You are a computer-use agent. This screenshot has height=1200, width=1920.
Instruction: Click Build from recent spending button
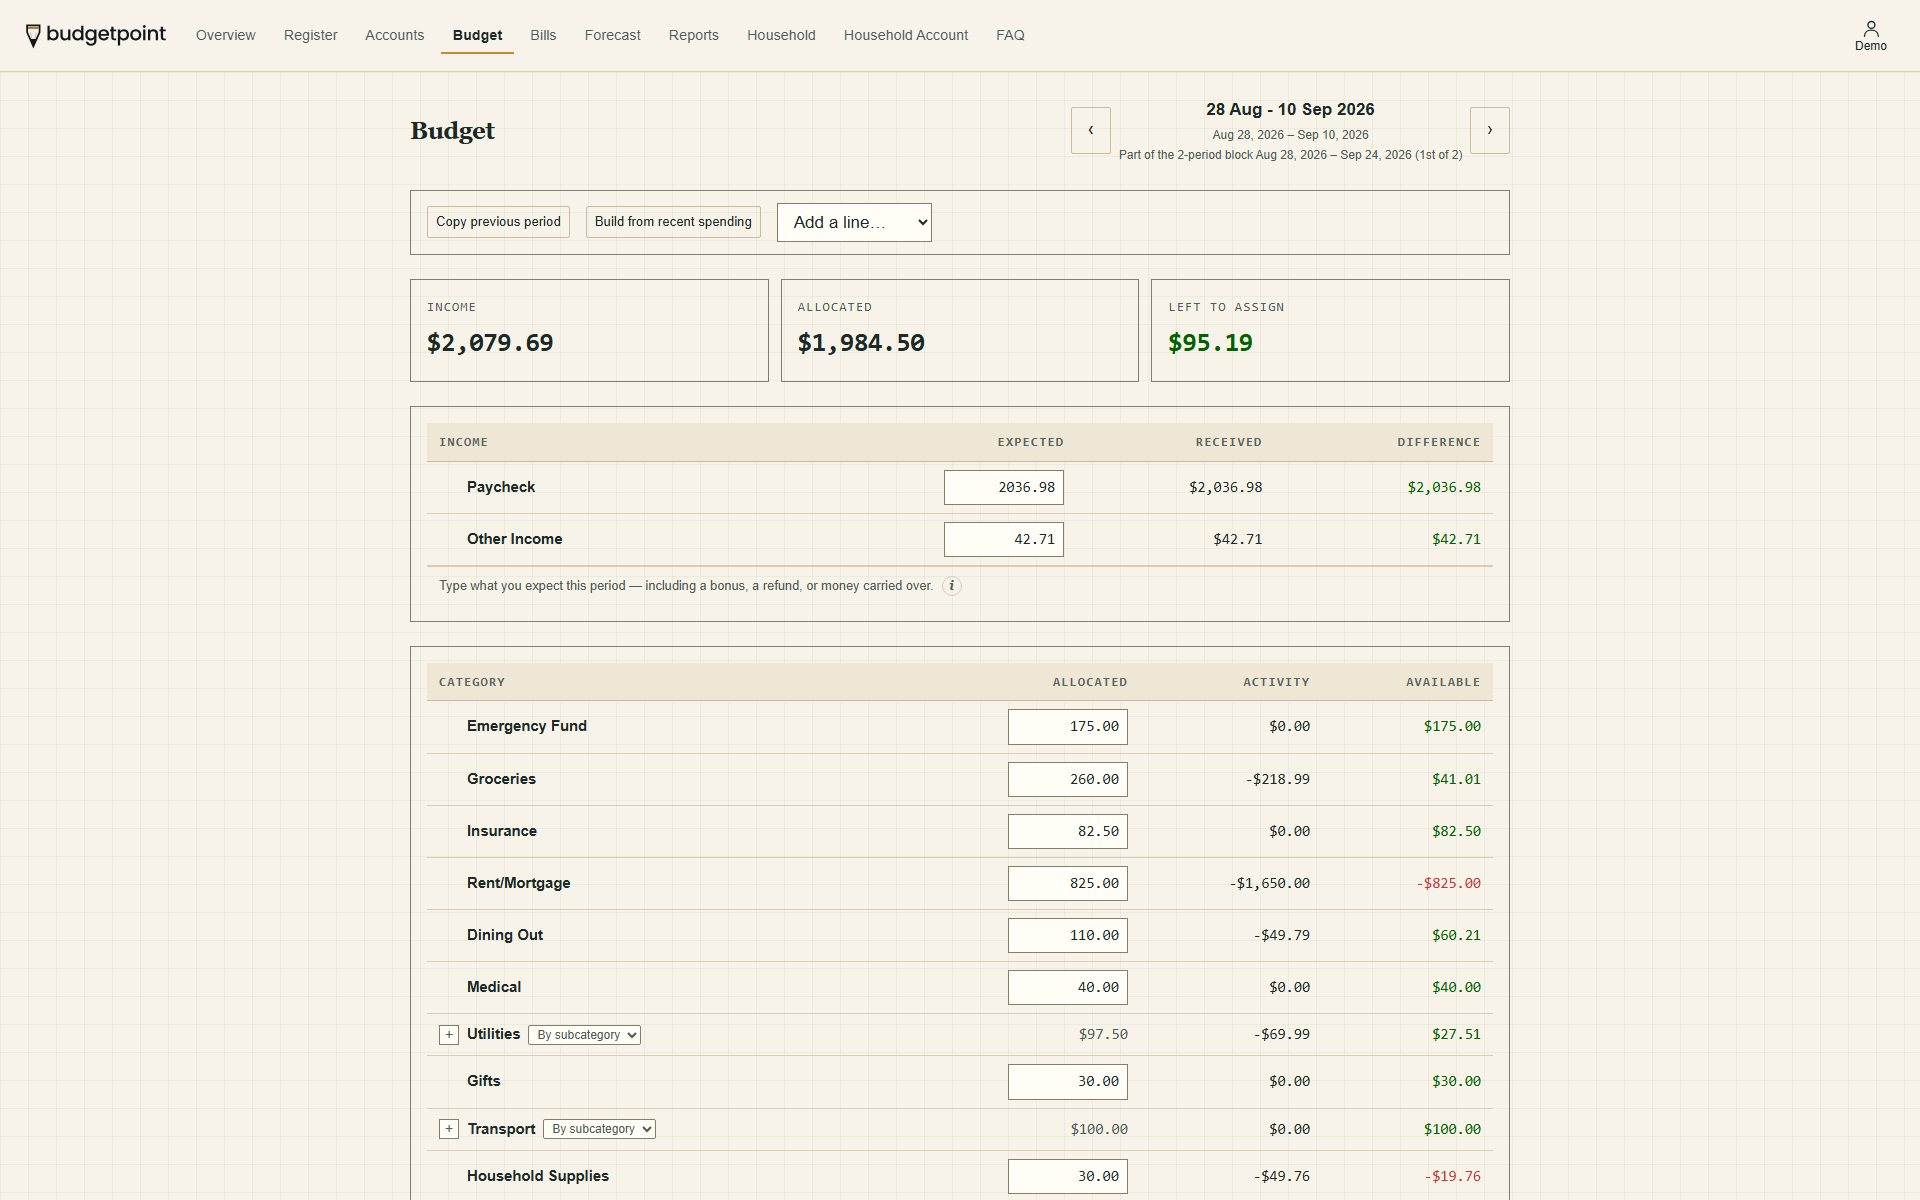[673, 222]
